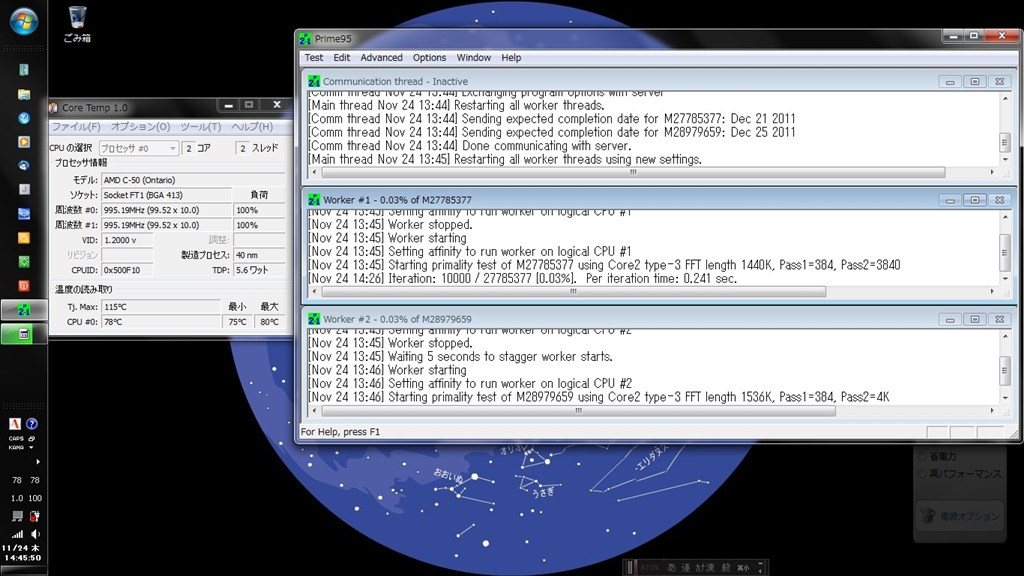Click the ATOK red A tray icon

[x=14, y=424]
